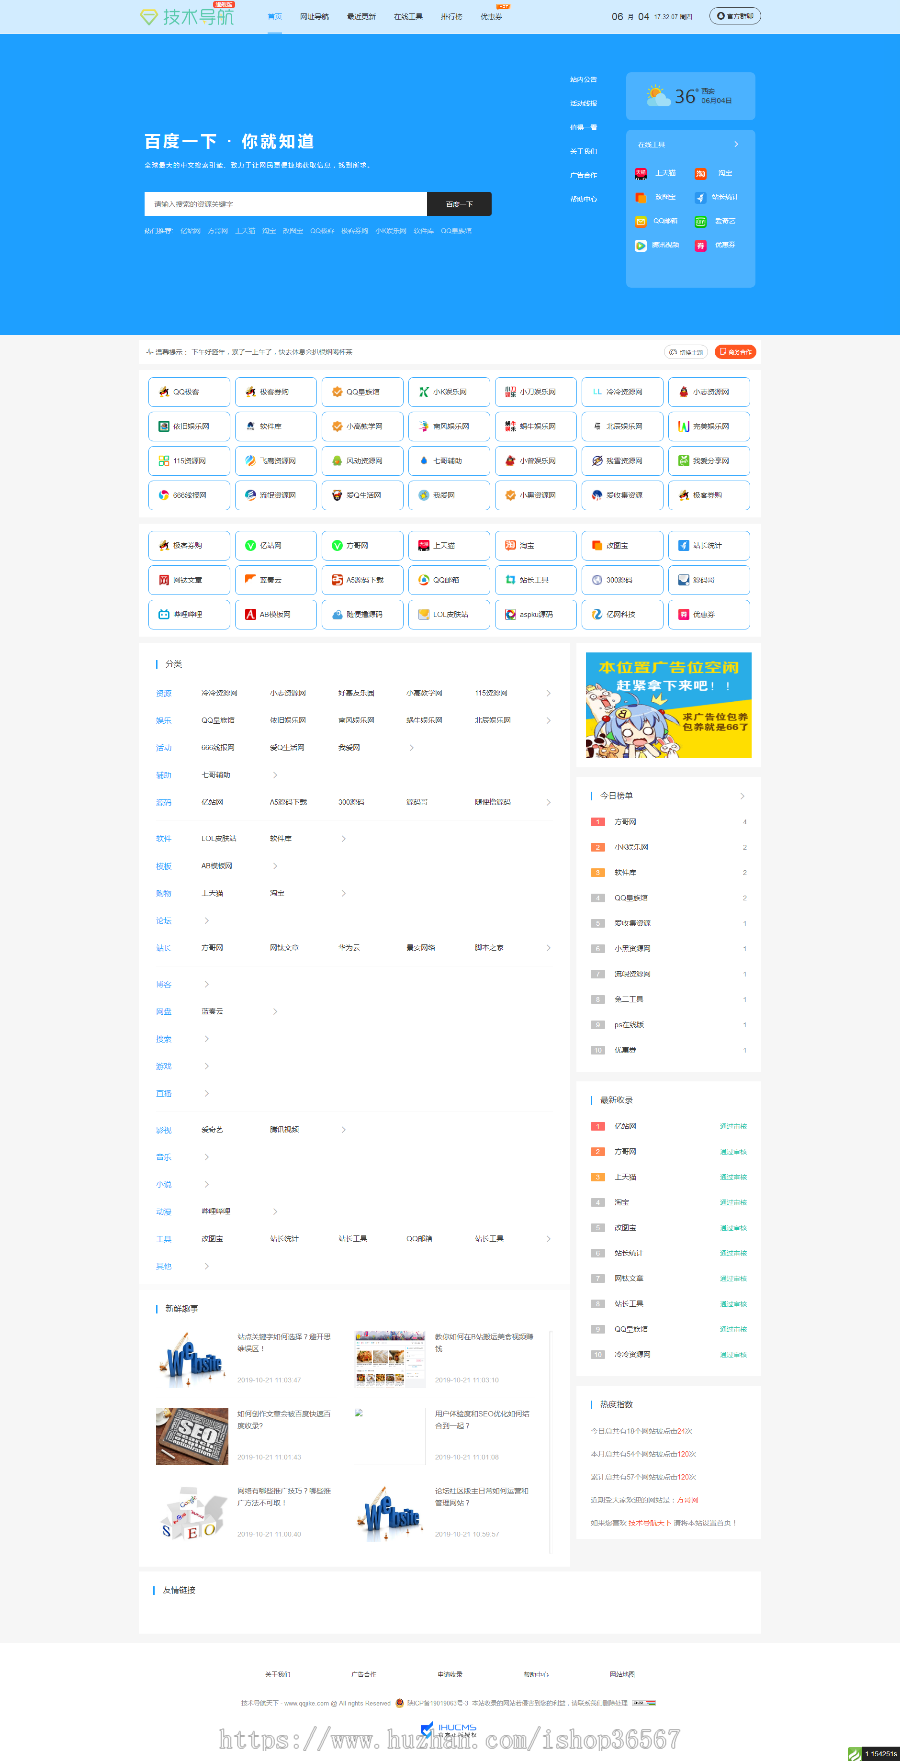Switch to the 排行榜 nav tab

tap(451, 17)
